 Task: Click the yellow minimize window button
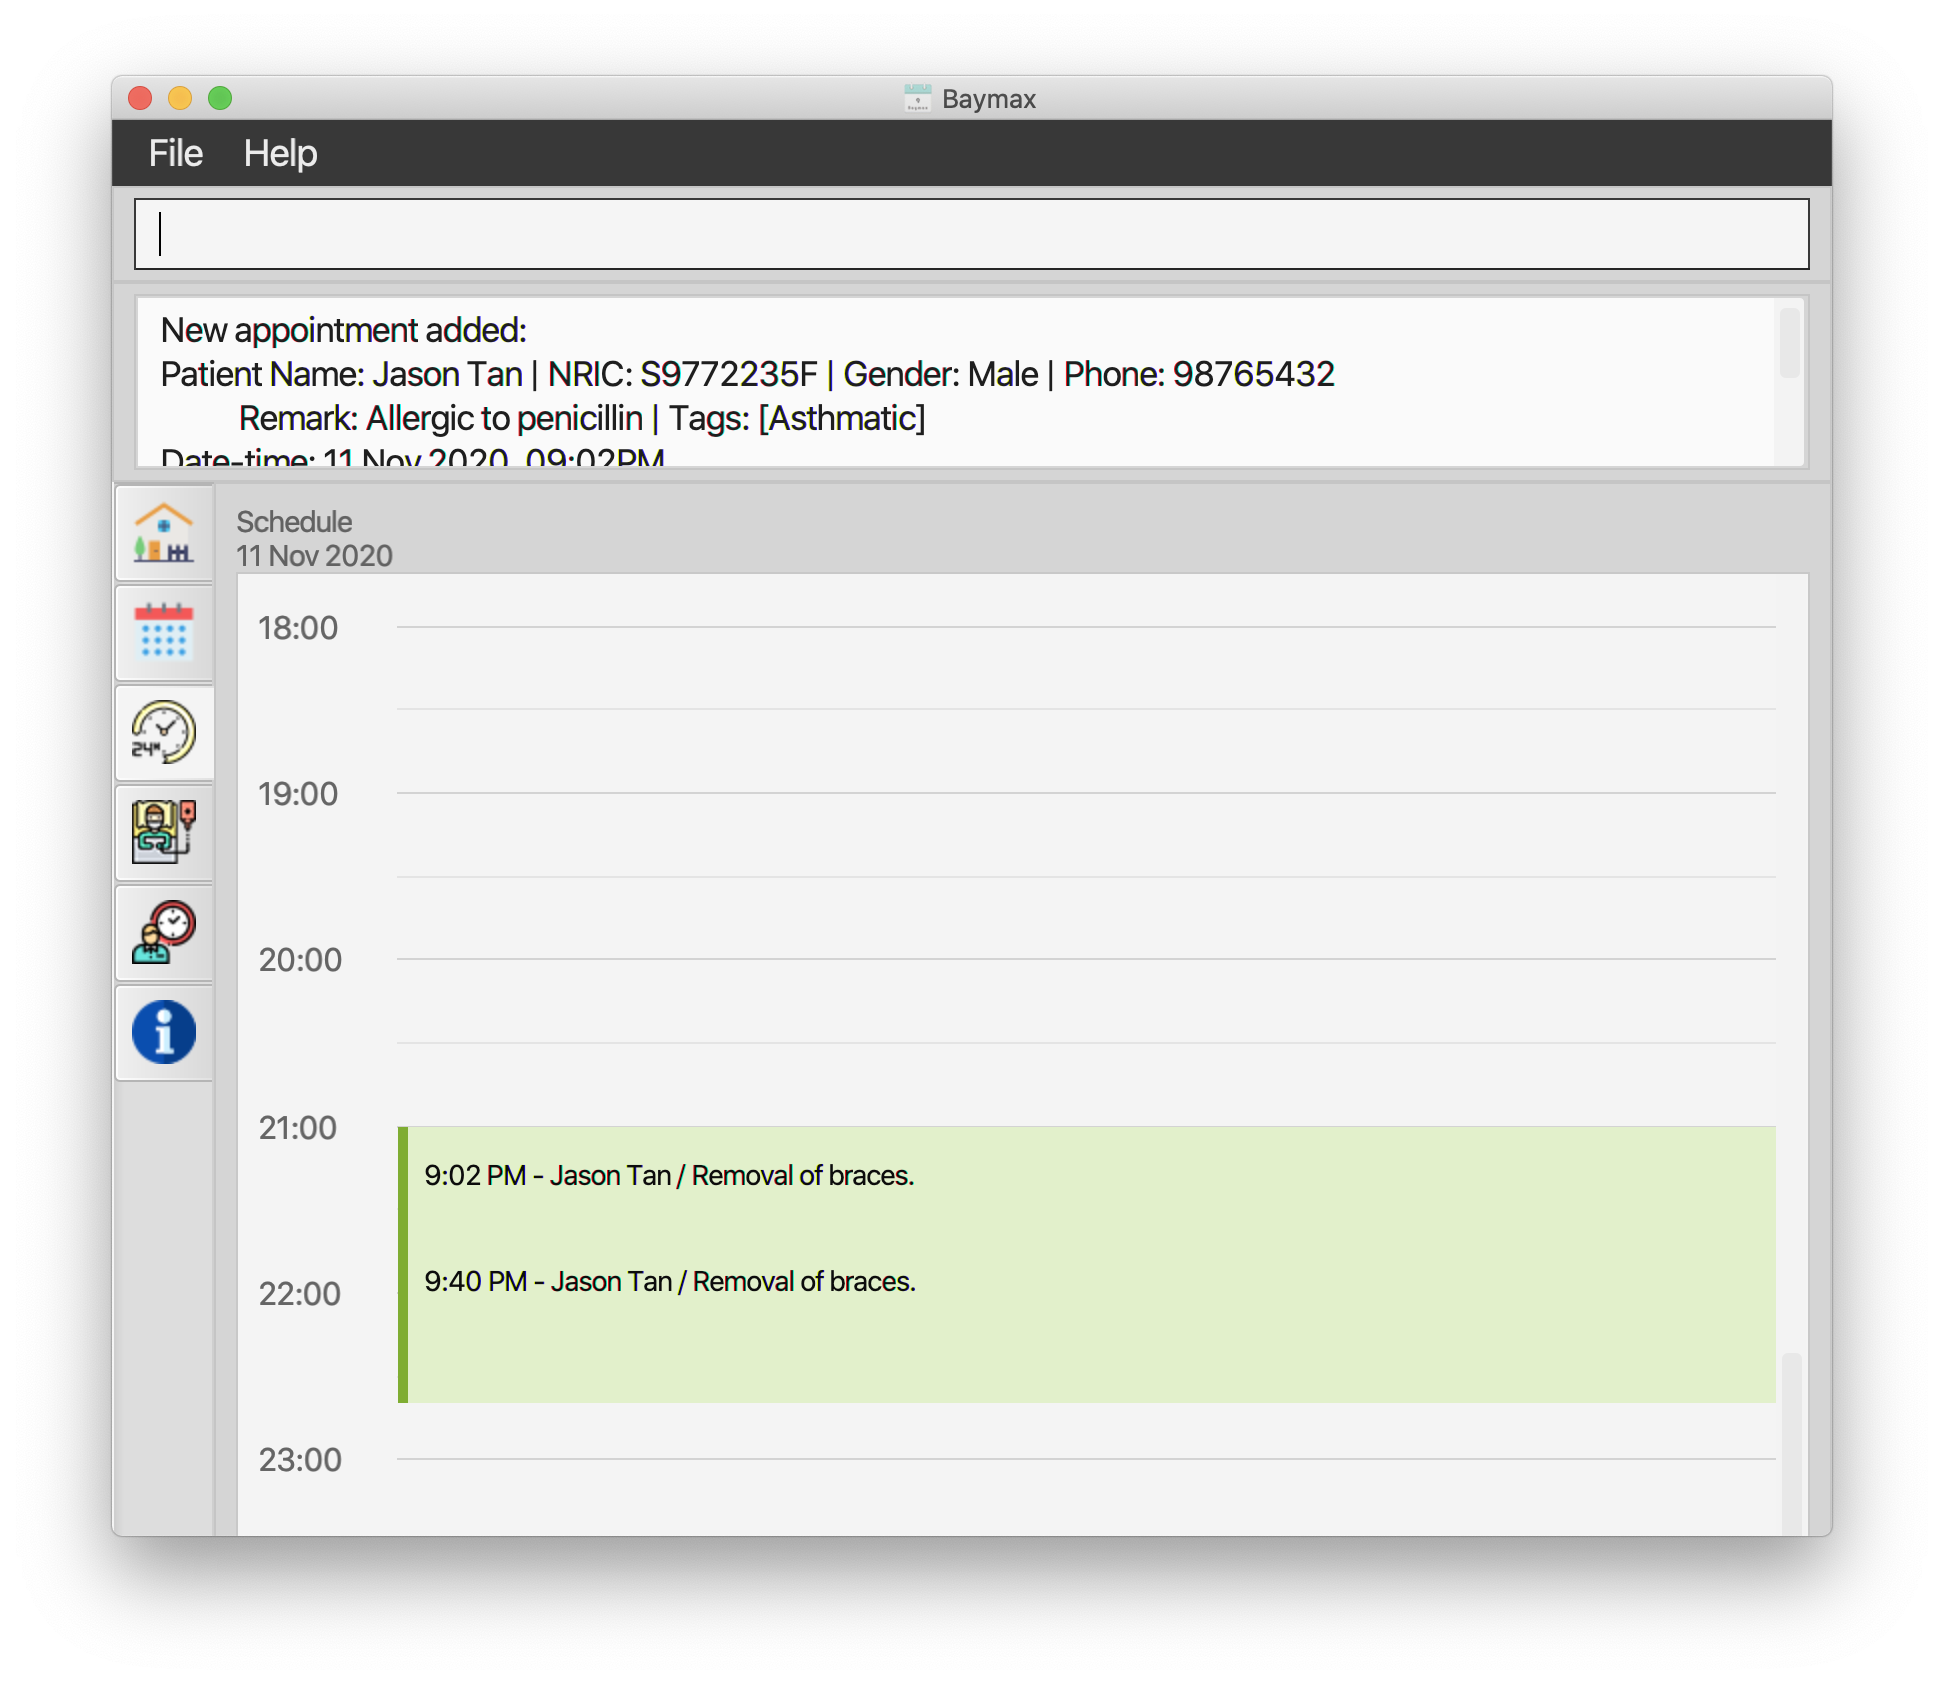(180, 98)
